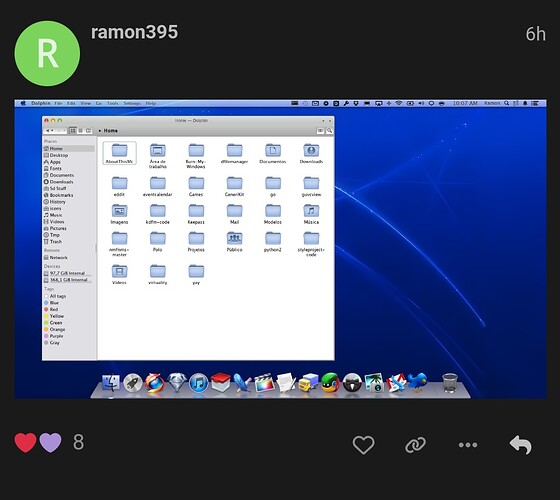The height and width of the screenshot is (500, 560).
Task: Open the Help menu
Action: (151, 103)
